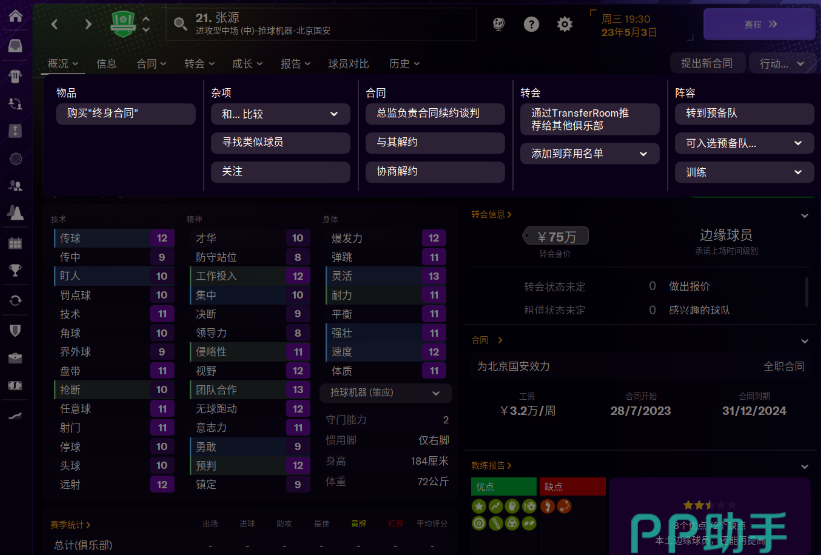This screenshot has width=821, height=555.
Task: Click the trophy competitions icon in sidebar
Action: 15,269
